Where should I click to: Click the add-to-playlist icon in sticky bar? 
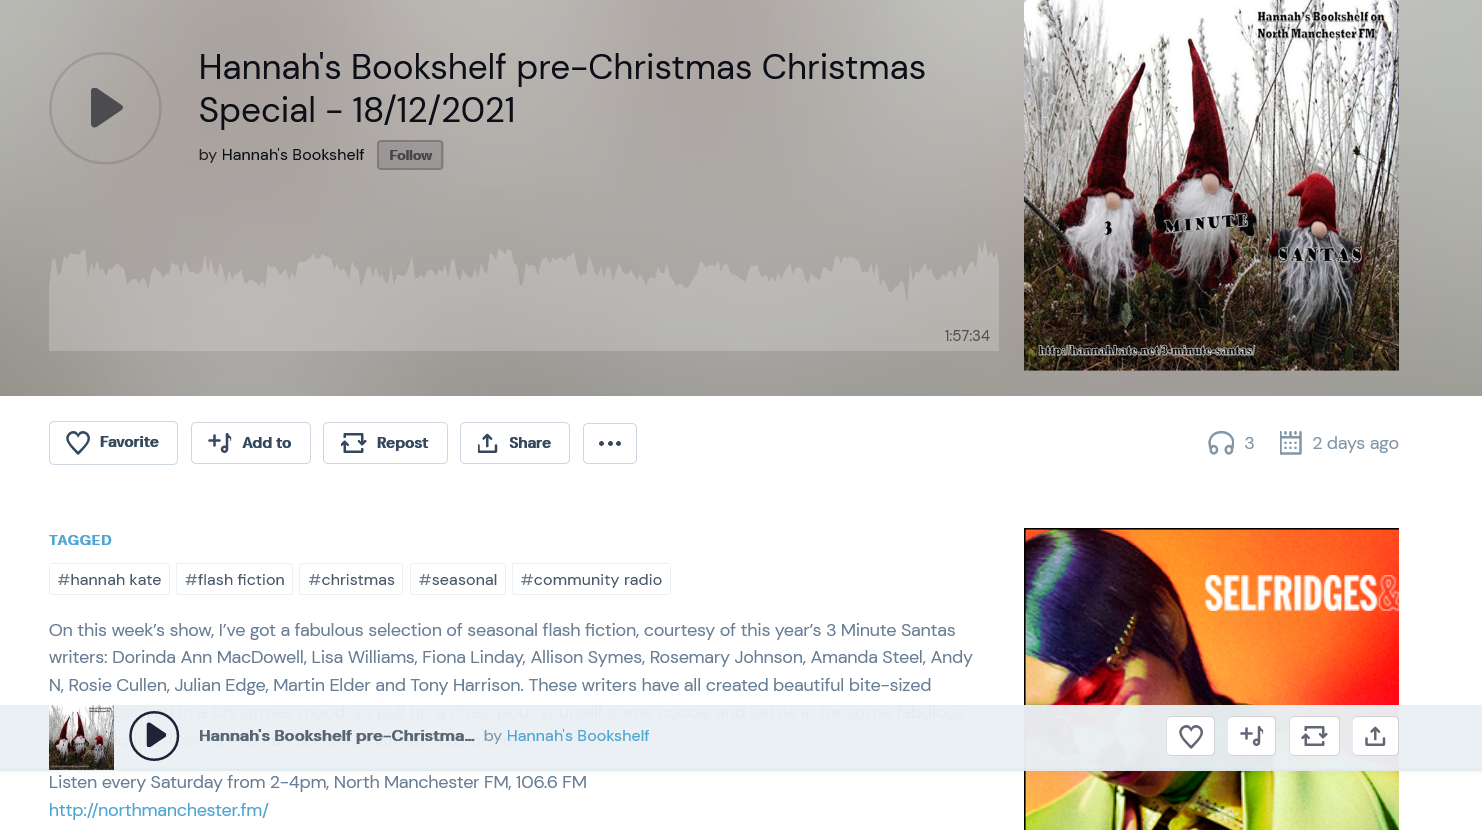tap(1252, 736)
